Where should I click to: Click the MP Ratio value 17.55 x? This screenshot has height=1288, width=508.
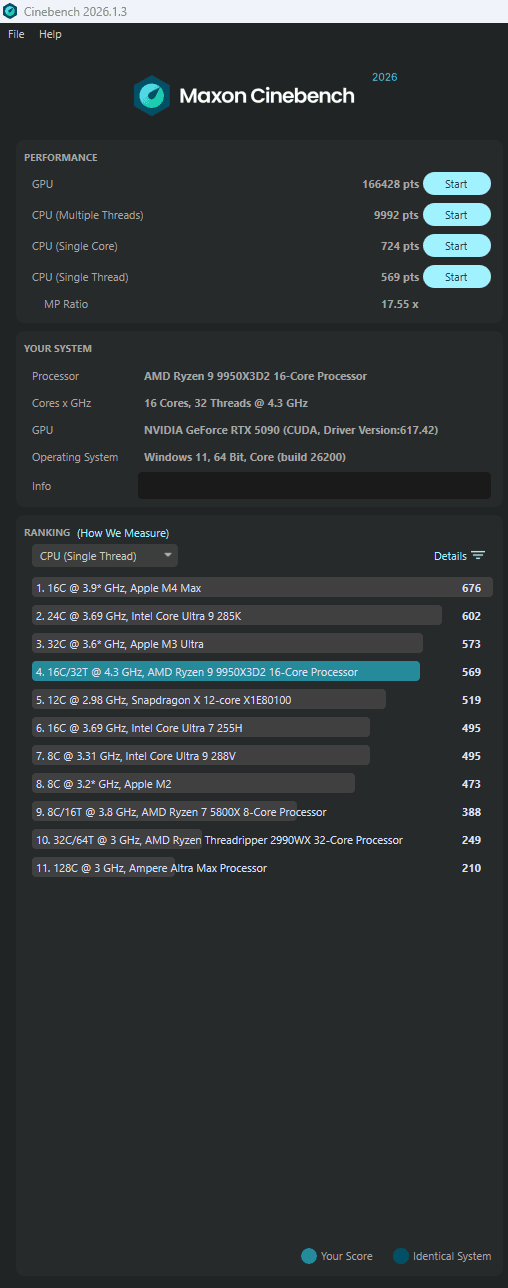pos(400,304)
